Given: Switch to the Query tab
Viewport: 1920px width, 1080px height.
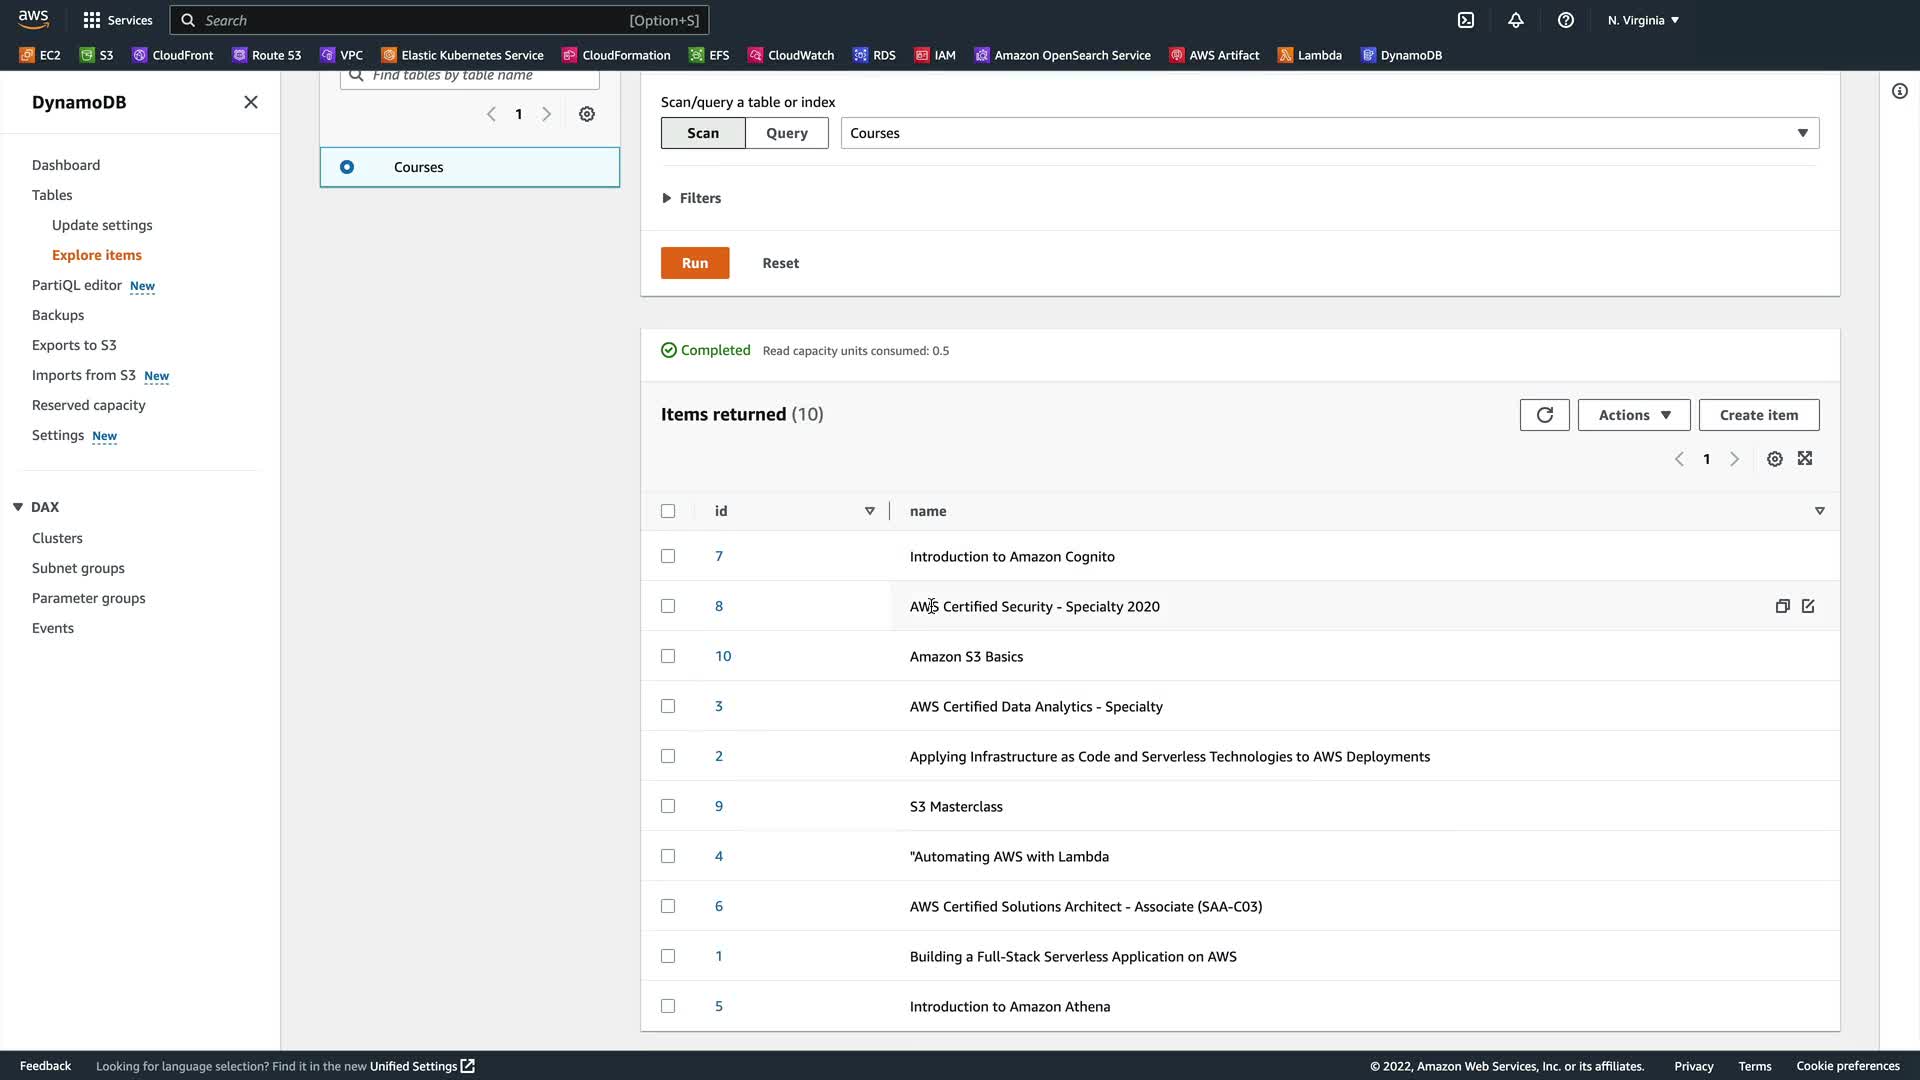Looking at the screenshot, I should (786, 133).
